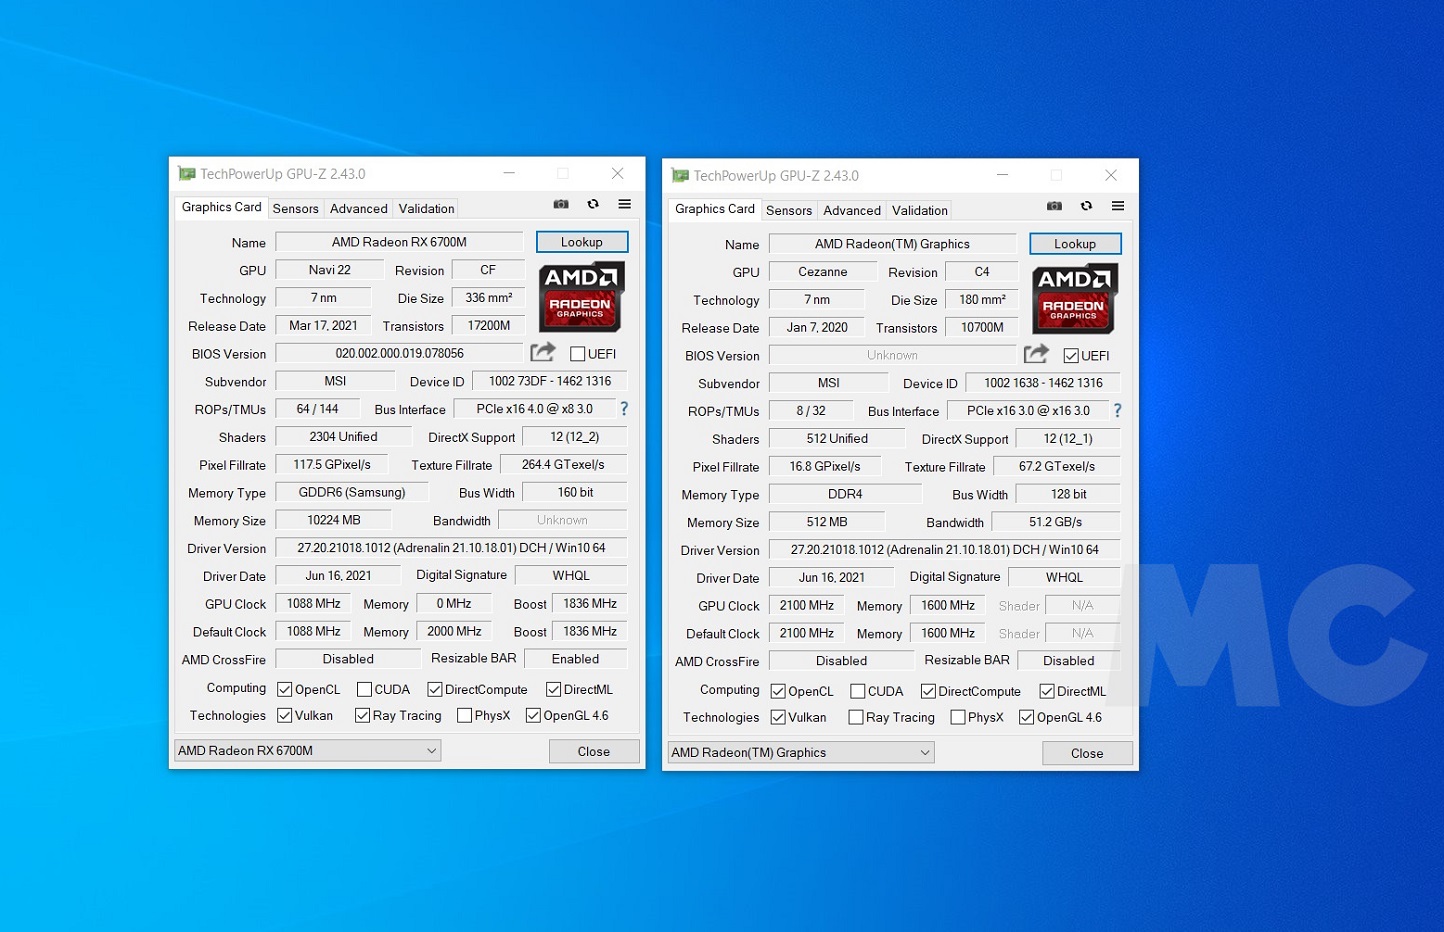Click BIOS Version field 020.002.000.019.078056
This screenshot has height=932, width=1444.
(x=399, y=354)
